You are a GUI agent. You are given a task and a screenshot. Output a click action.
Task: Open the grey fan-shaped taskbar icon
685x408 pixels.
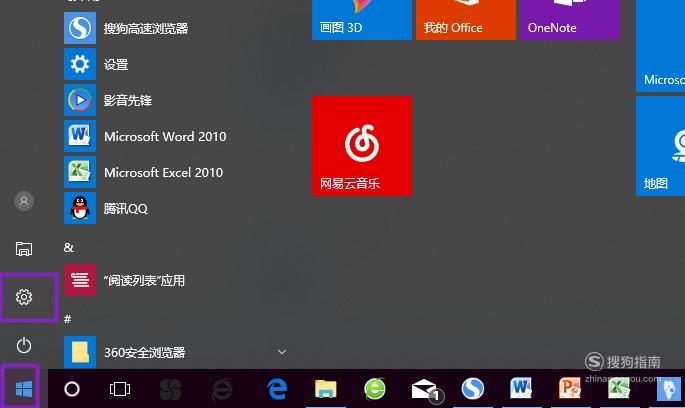pyautogui.click(x=170, y=389)
